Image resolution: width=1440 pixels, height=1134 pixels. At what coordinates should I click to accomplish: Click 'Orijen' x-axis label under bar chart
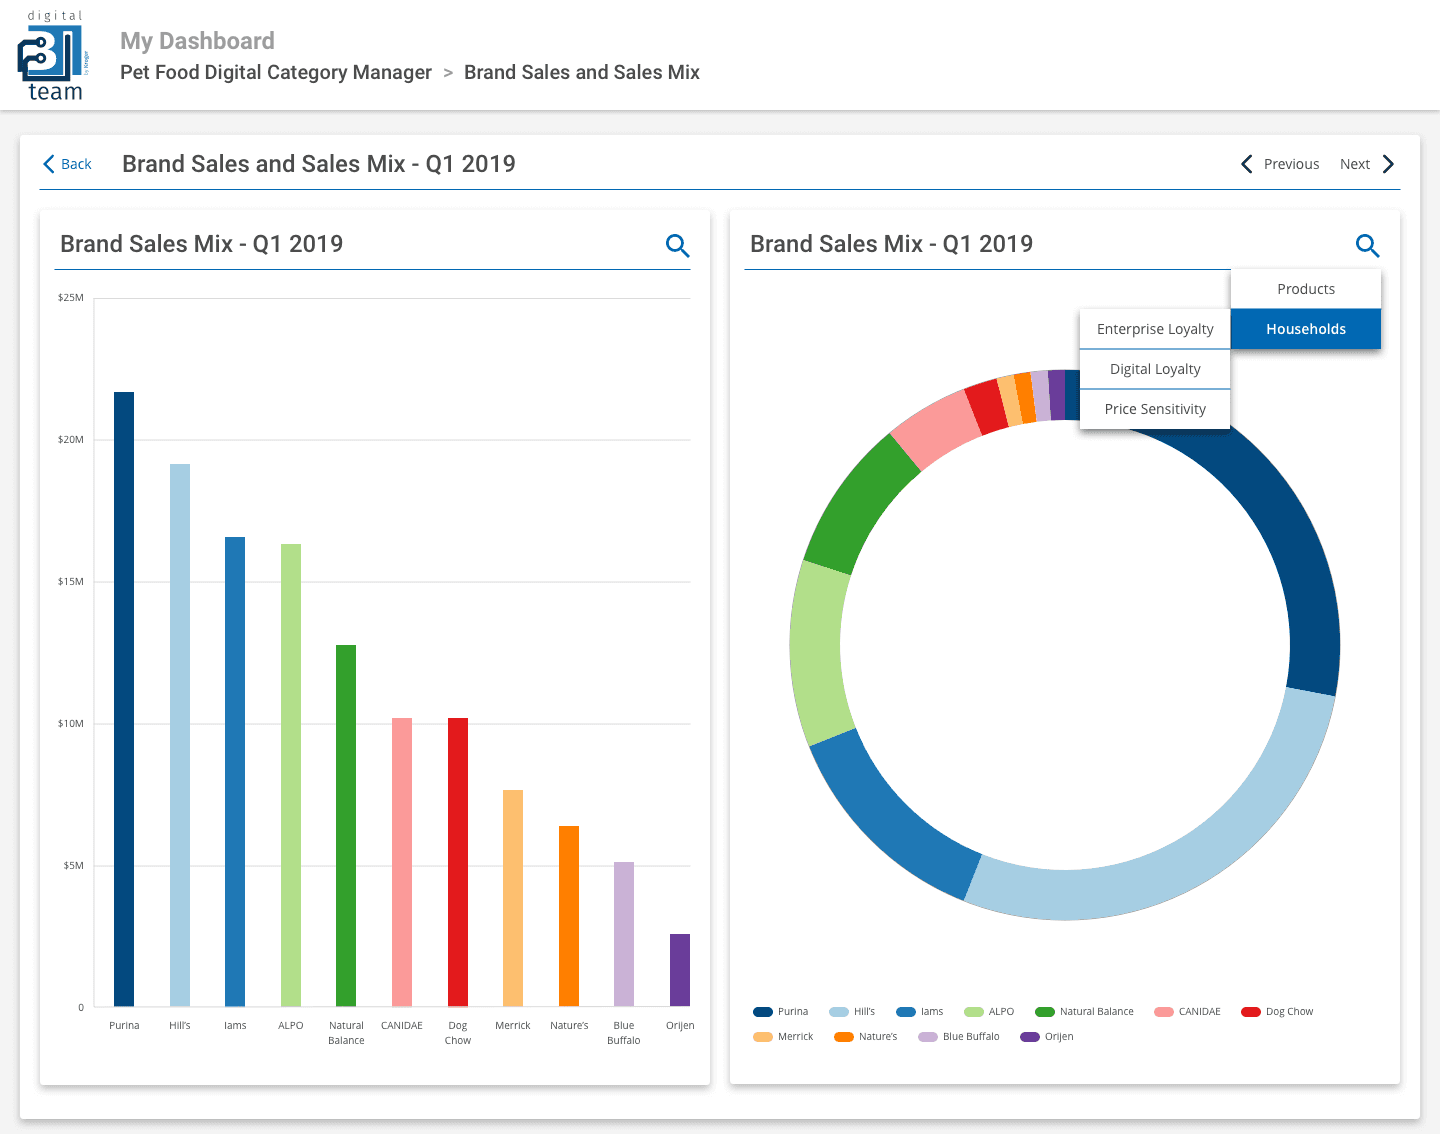pos(680,1026)
